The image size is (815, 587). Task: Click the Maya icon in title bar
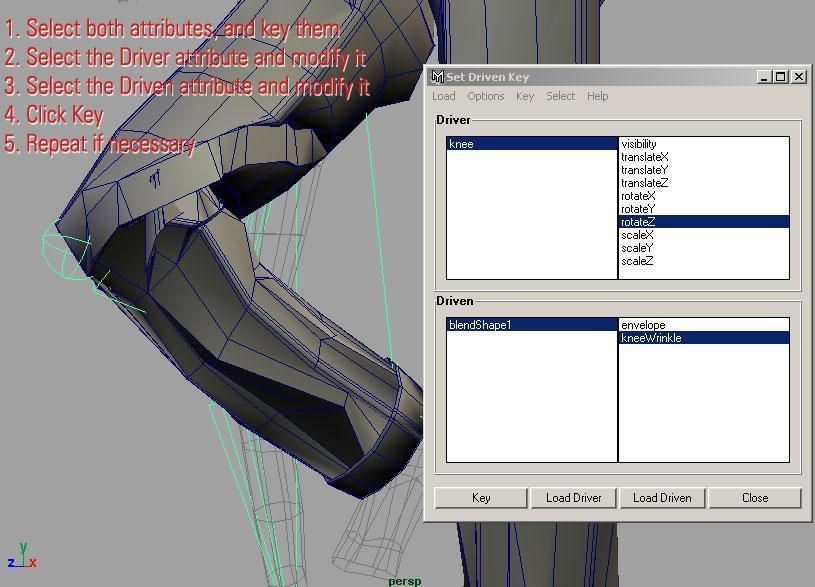click(438, 77)
